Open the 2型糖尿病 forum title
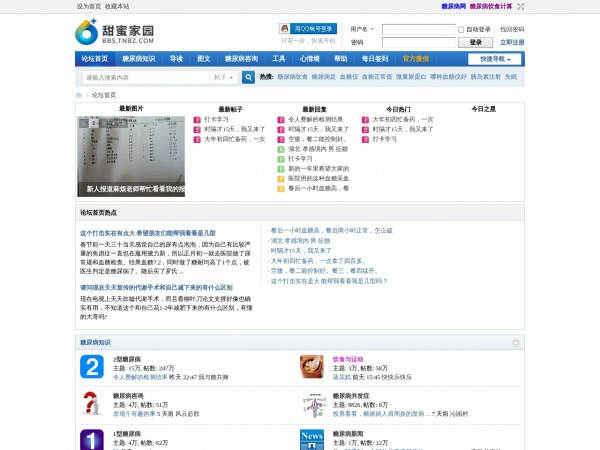The width and height of the screenshot is (600, 450). (x=127, y=359)
